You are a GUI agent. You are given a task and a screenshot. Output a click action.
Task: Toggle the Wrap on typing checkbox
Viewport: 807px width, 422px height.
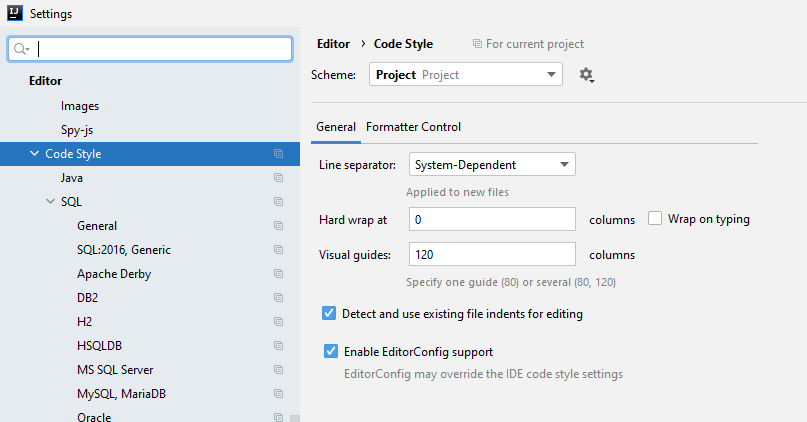coord(655,219)
